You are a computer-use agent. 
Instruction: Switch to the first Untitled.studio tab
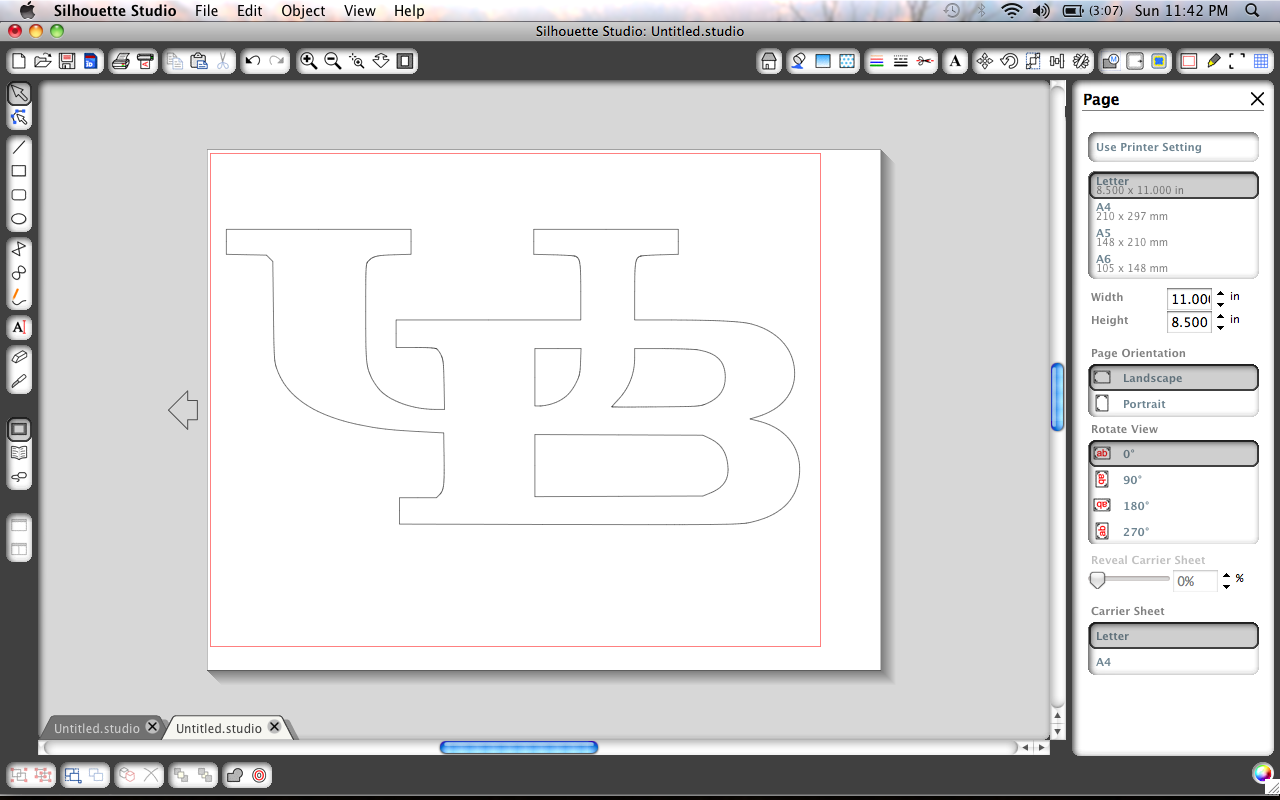coord(97,728)
